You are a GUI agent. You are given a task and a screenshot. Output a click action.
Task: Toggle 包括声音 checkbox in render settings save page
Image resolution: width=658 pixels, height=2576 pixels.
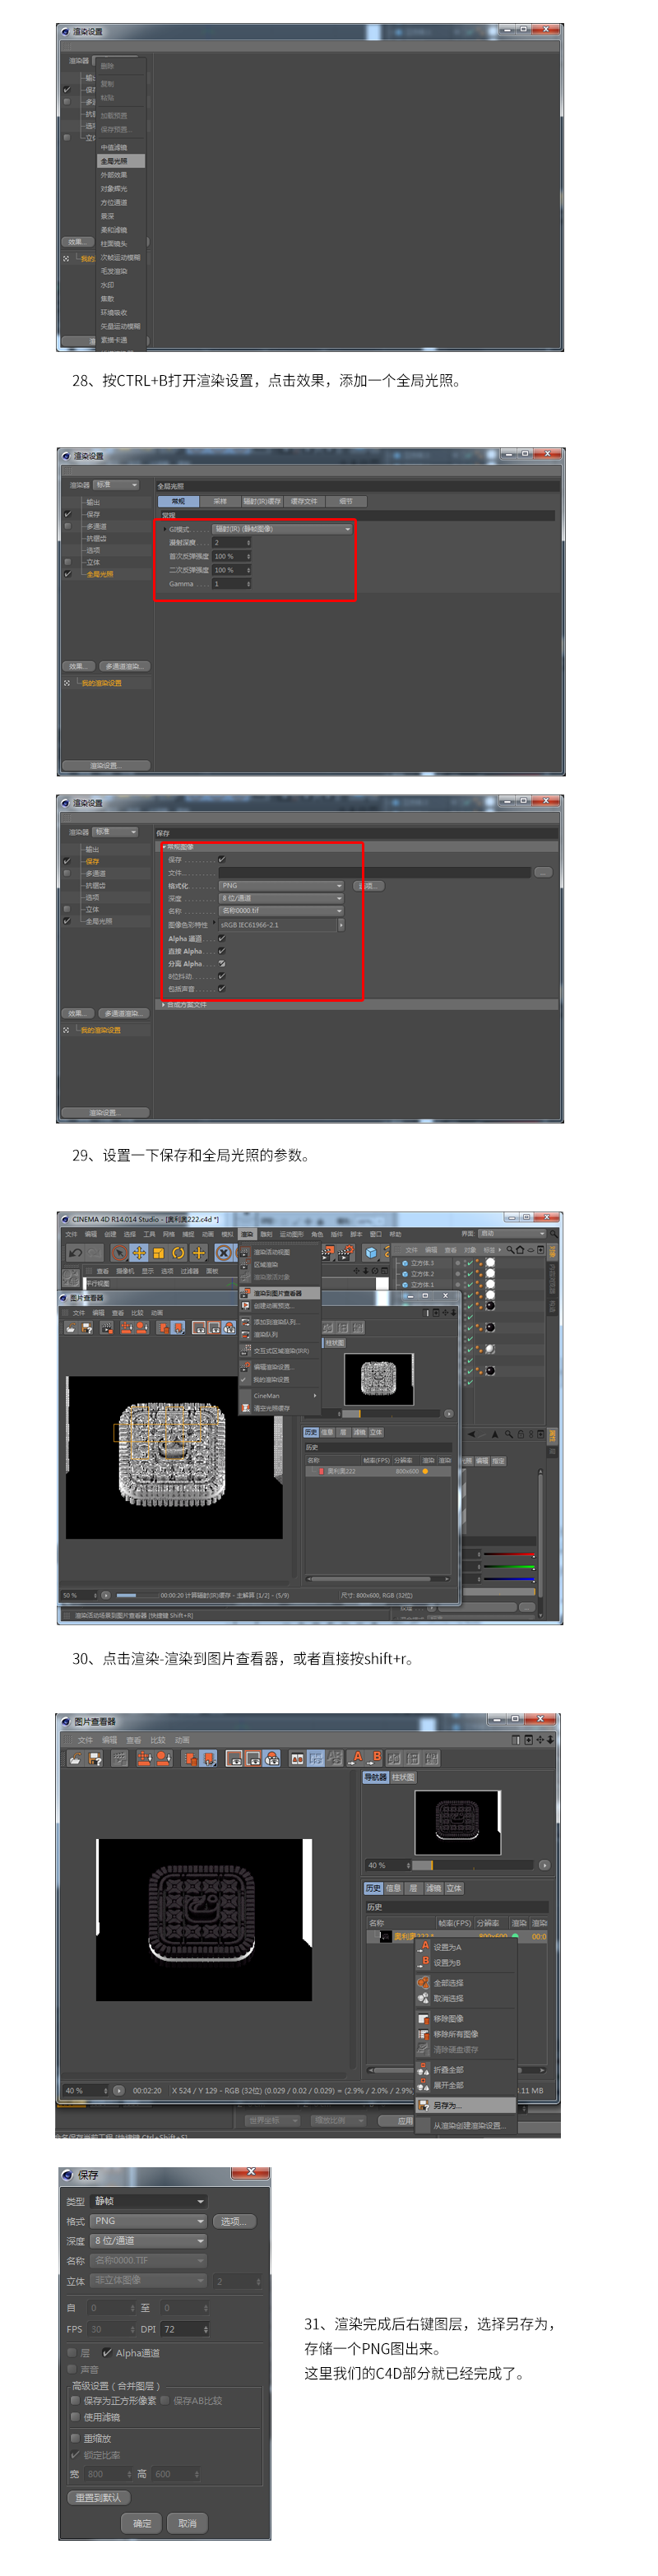coord(222,988)
